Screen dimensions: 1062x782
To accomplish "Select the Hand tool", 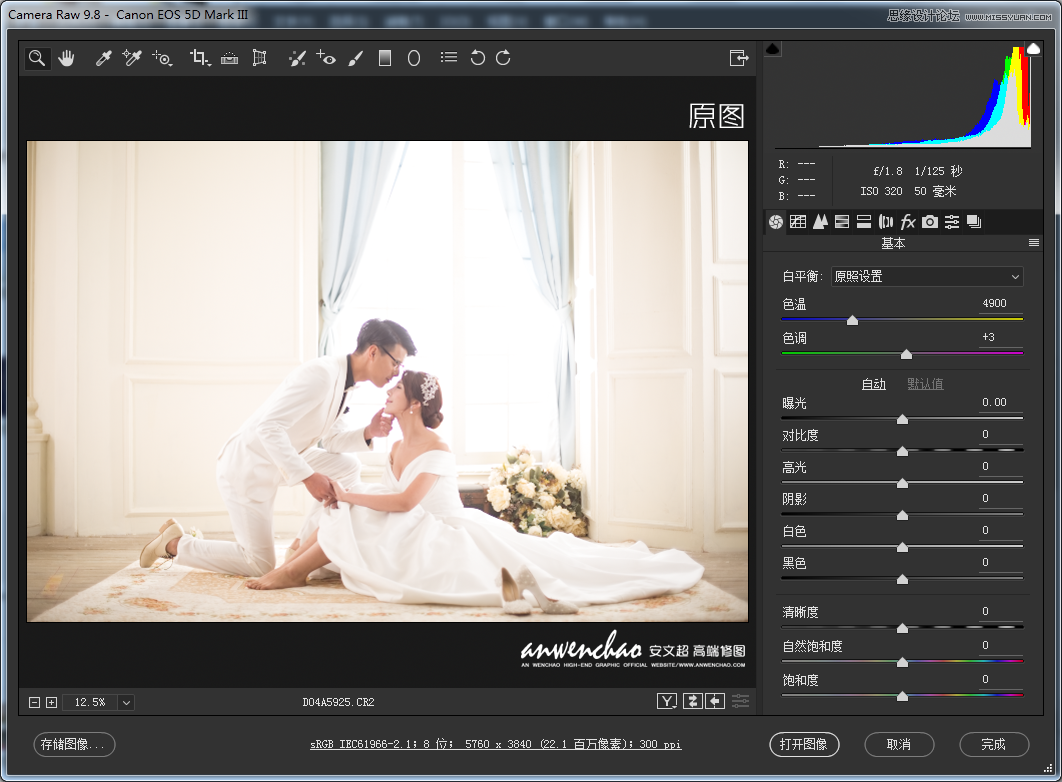I will click(x=66, y=57).
